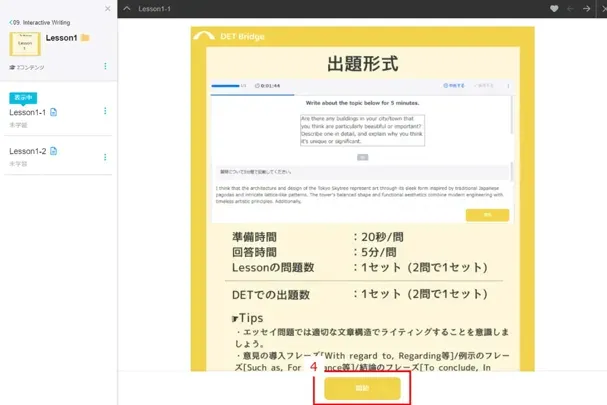The width and height of the screenshot is (607, 405).
Task: Open the Lesson1 three-dot options menu
Action: (x=105, y=66)
